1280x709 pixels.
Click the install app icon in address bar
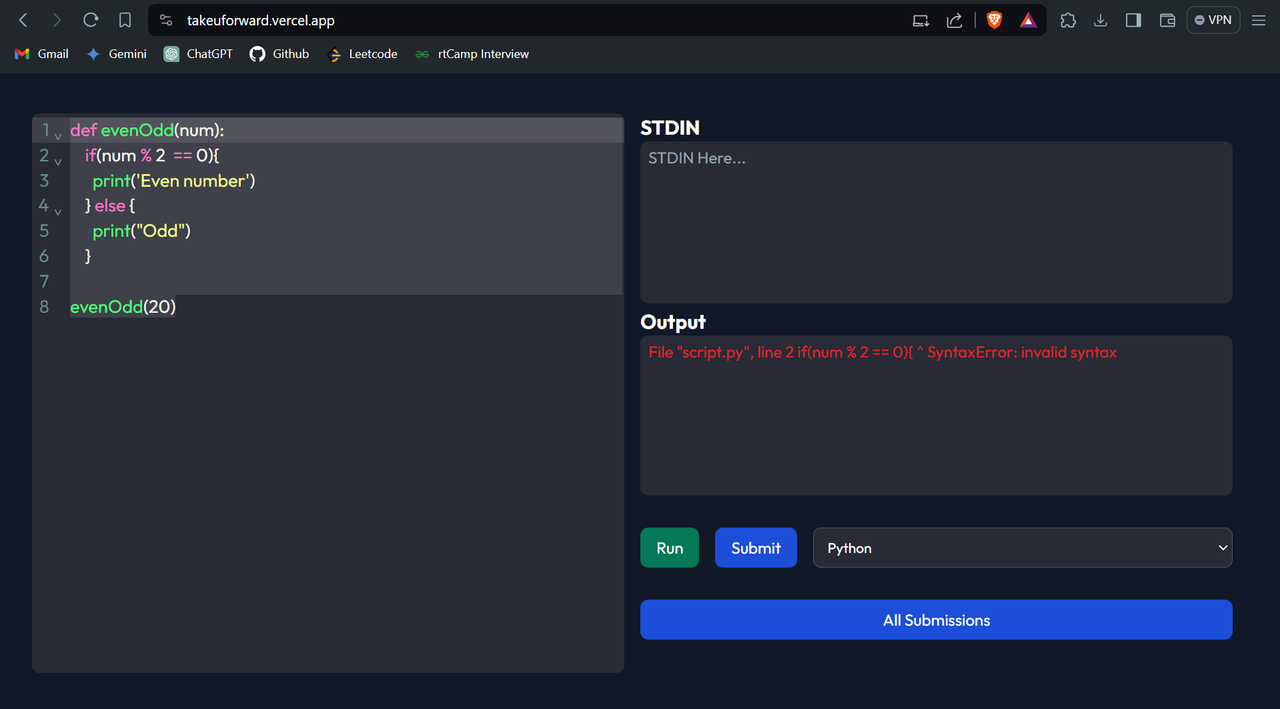pyautogui.click(x=921, y=20)
